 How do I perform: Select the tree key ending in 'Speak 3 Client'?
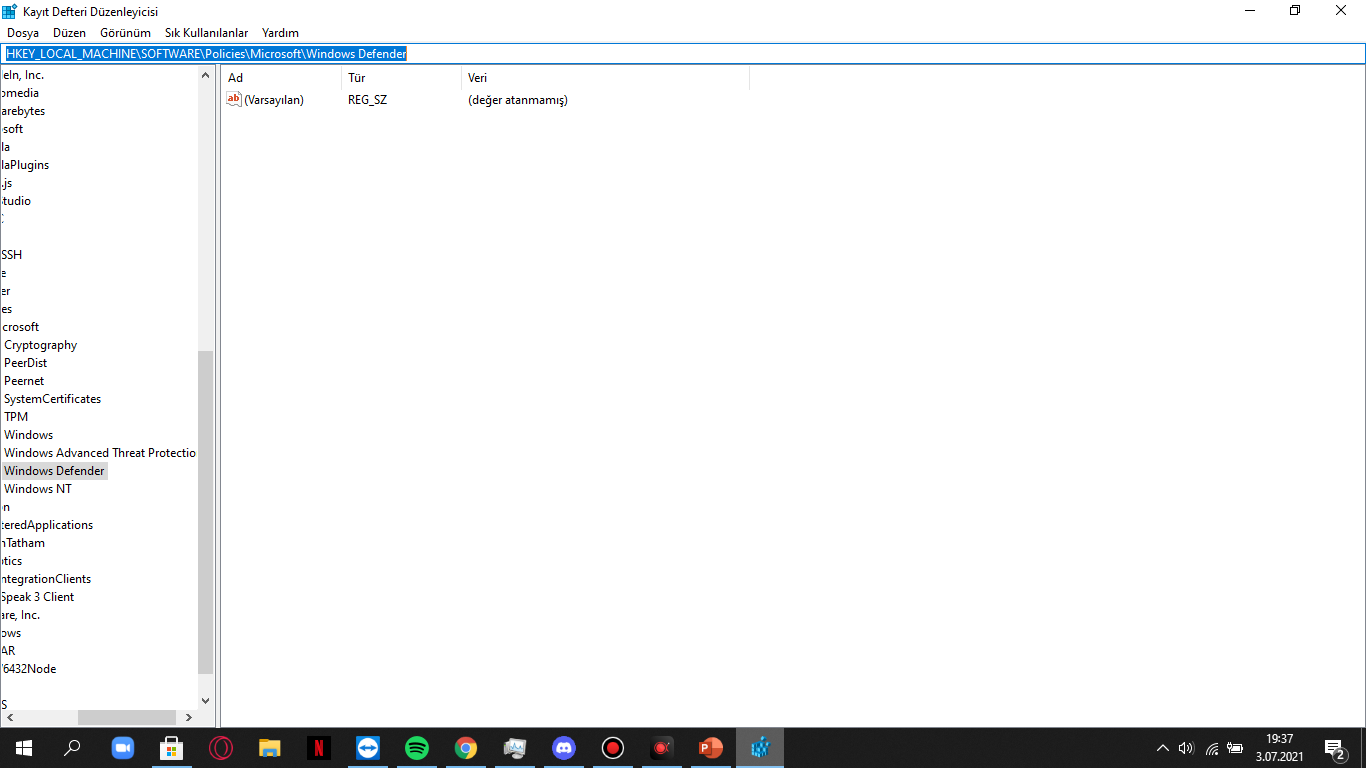37,597
